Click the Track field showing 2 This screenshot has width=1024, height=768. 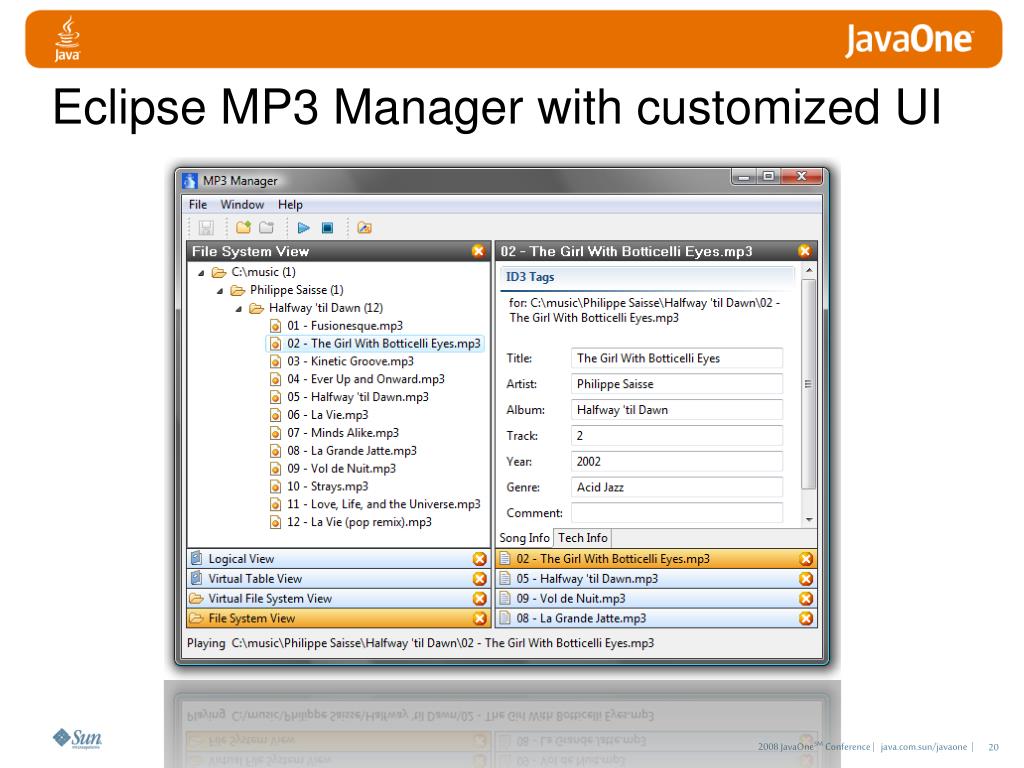(677, 436)
